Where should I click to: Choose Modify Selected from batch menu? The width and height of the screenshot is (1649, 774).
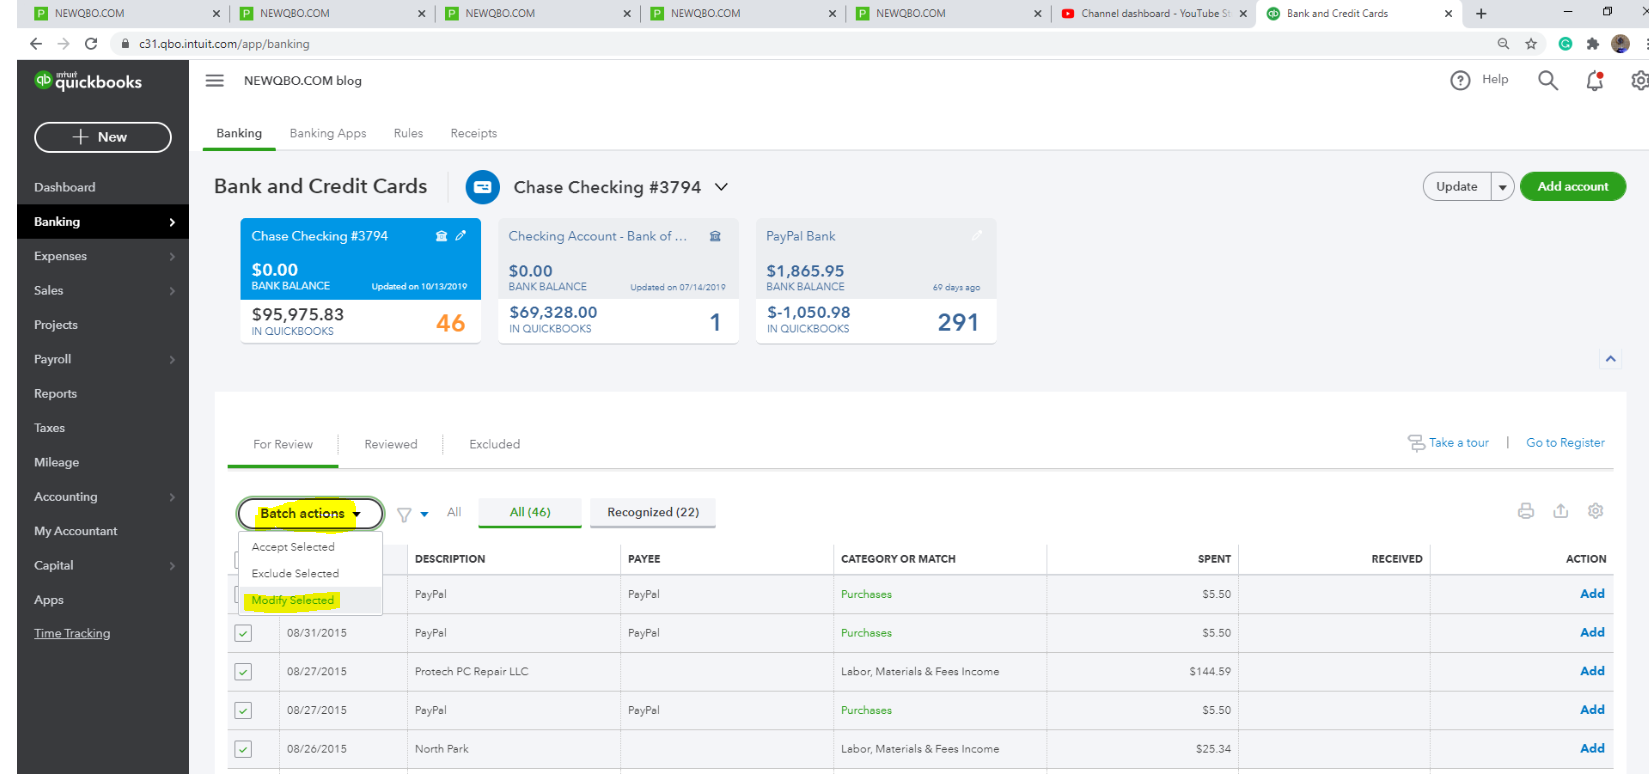point(293,600)
